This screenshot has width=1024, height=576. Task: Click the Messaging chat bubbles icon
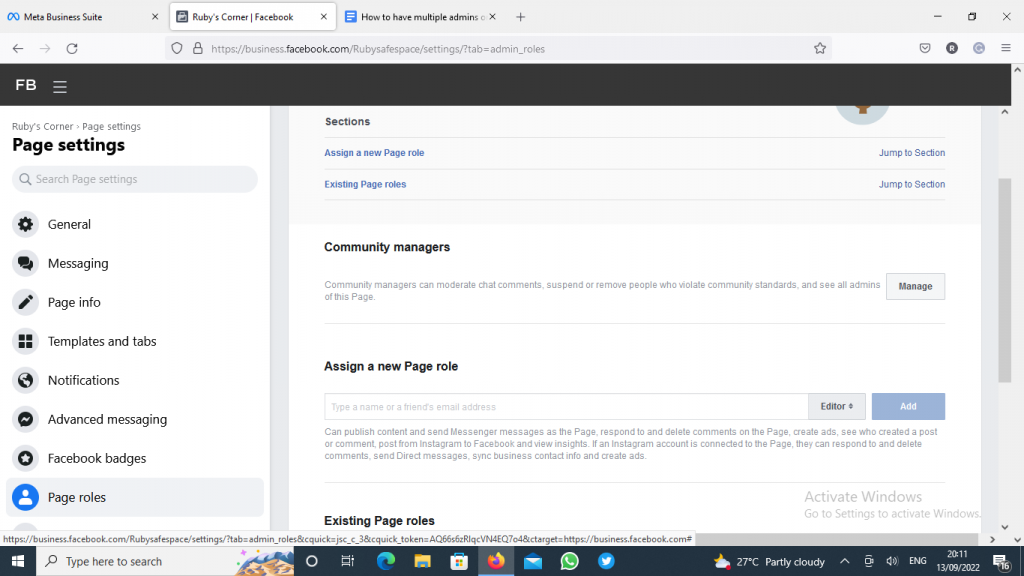click(x=25, y=263)
